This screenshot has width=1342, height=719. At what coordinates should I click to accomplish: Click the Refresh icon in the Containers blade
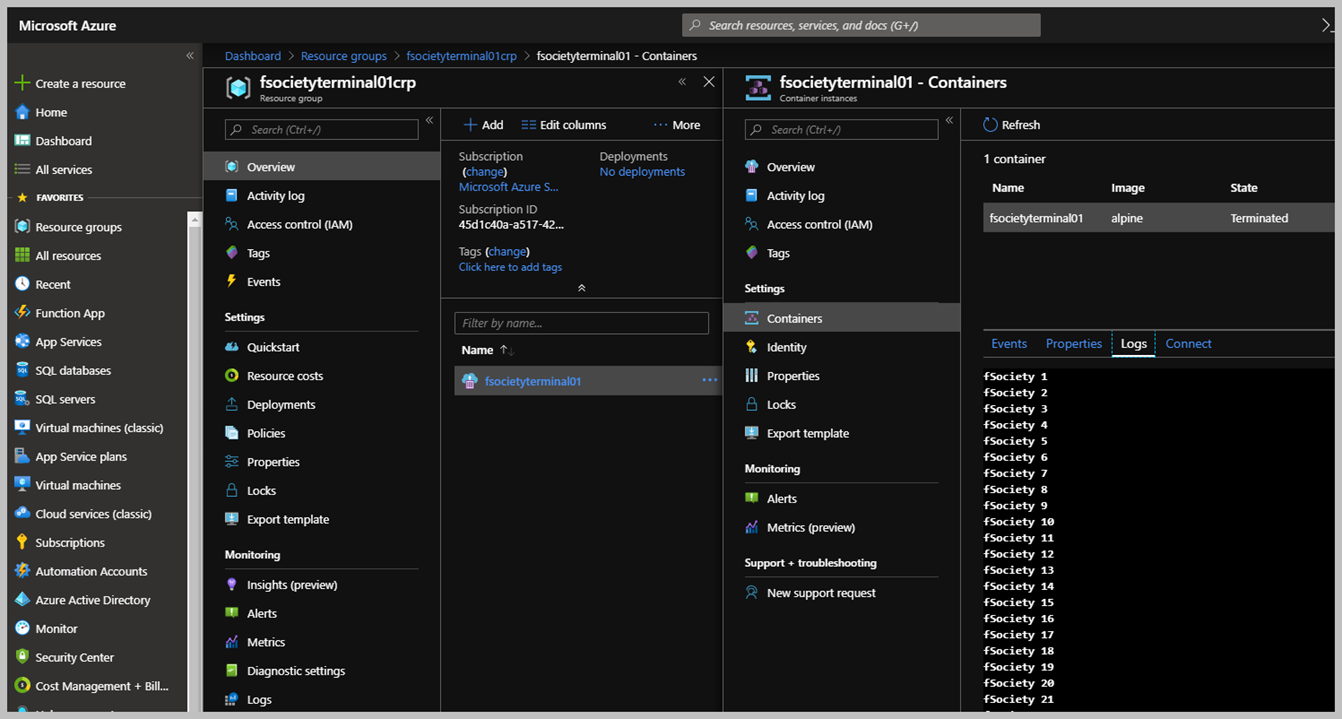[990, 125]
